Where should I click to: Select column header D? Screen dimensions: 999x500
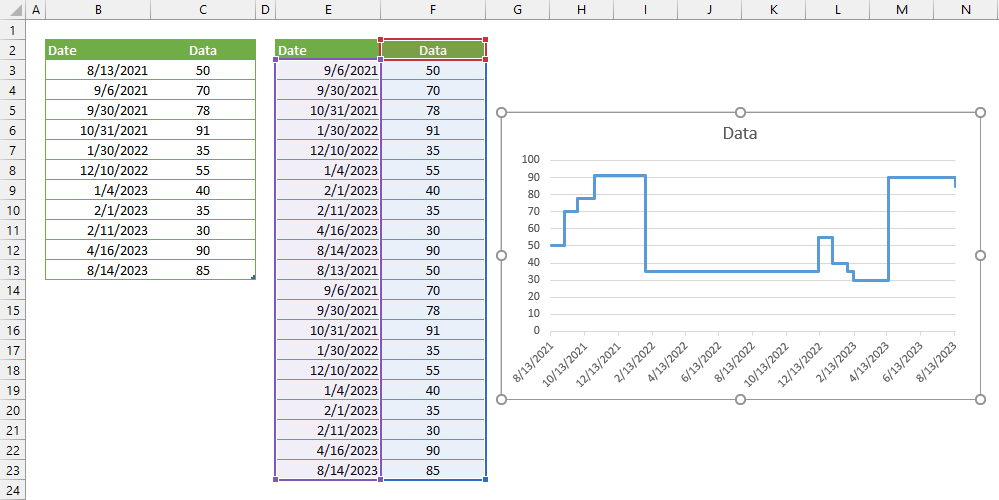tap(265, 10)
